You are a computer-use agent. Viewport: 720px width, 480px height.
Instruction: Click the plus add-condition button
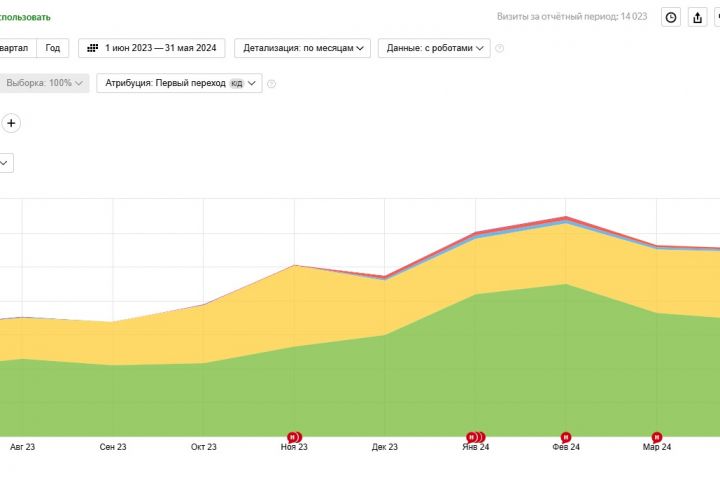pyautogui.click(x=11, y=123)
